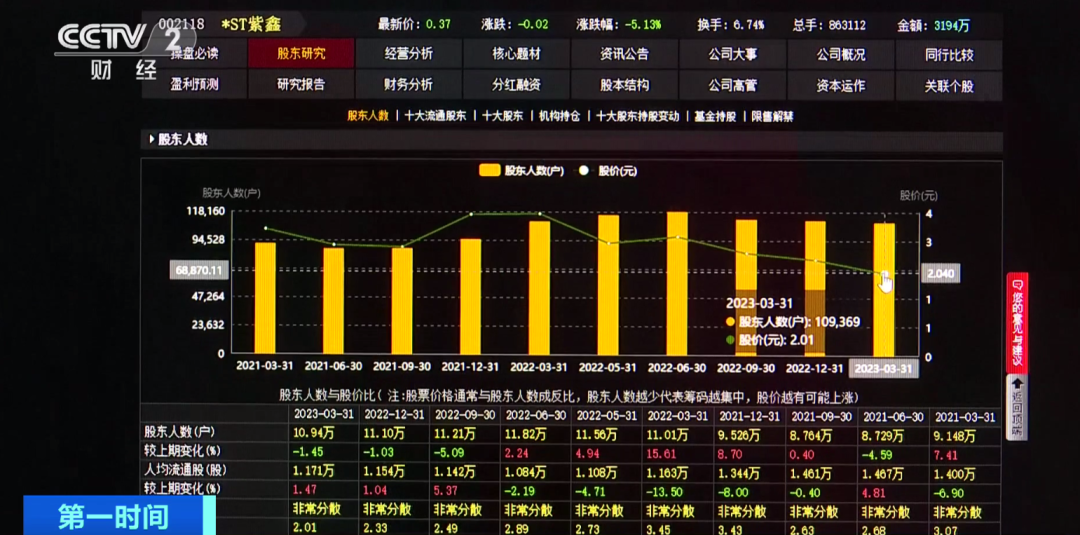Screen dimensions: 1080x535
Task: Open 分红融资 tab
Action: [517, 85]
